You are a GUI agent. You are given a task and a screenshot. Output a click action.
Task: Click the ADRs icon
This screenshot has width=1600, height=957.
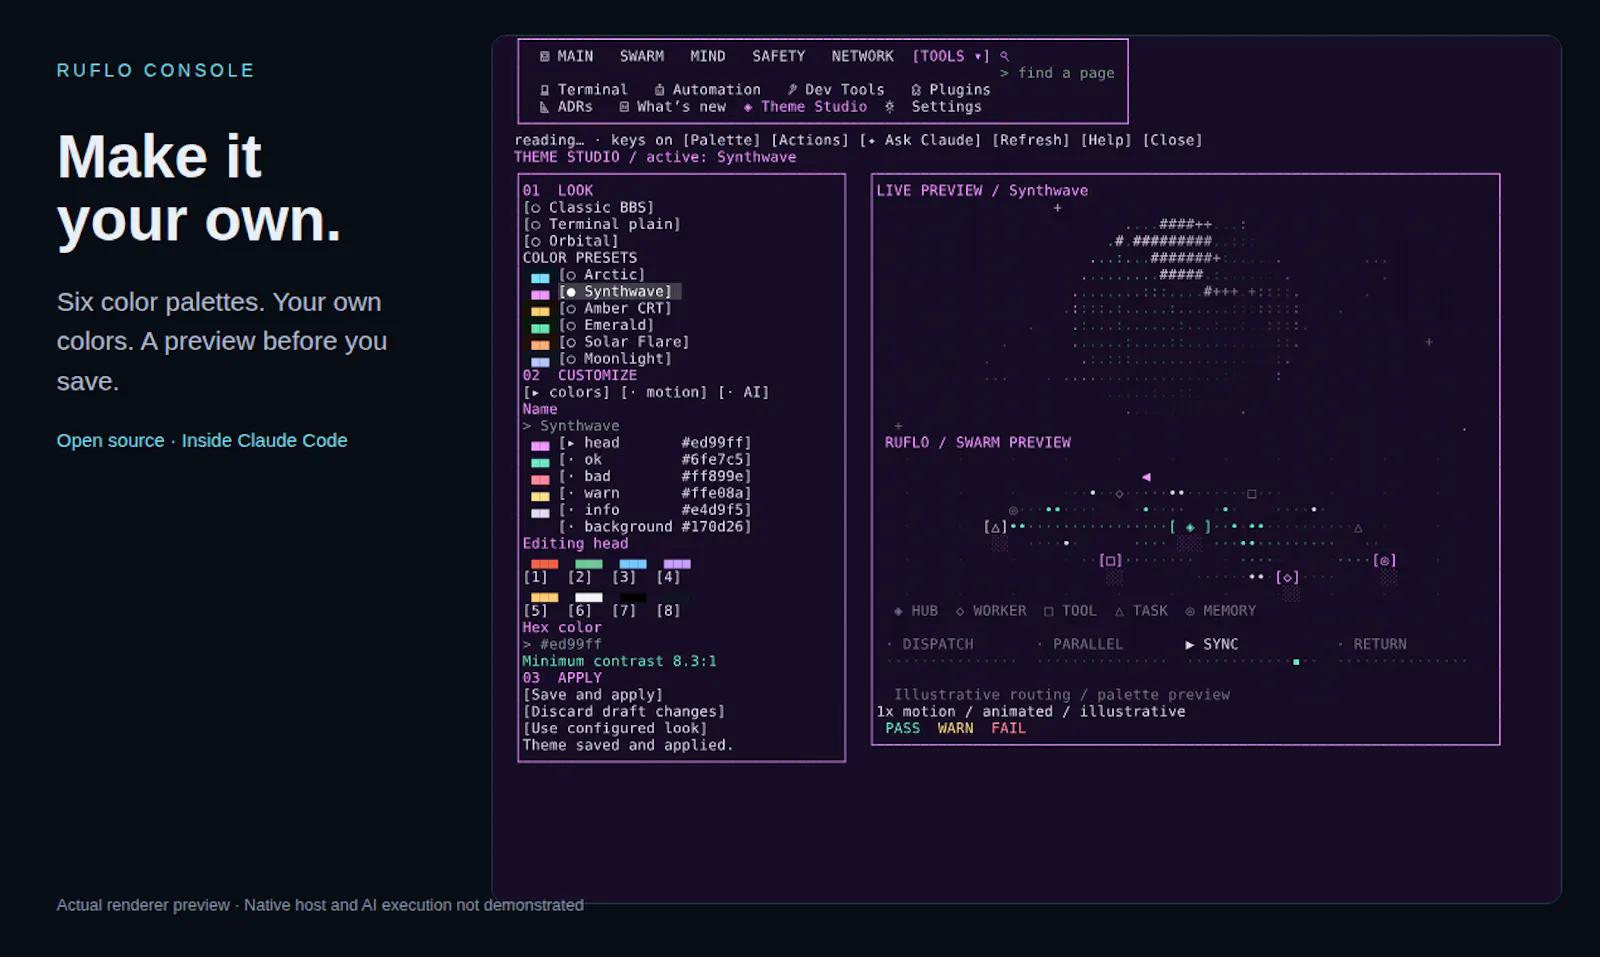click(544, 107)
